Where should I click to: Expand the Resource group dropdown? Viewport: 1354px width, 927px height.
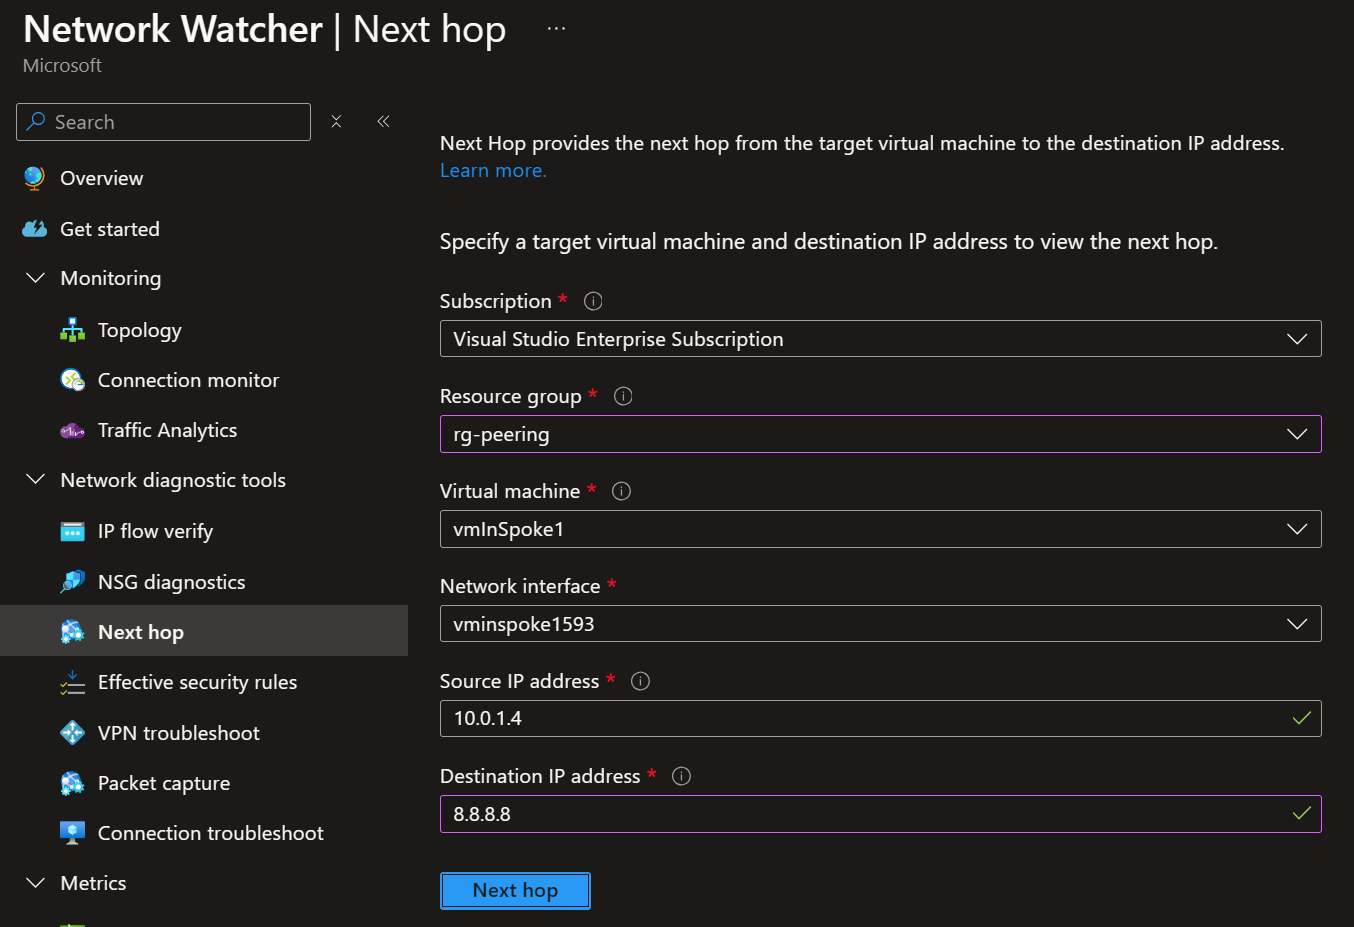[x=1297, y=433]
